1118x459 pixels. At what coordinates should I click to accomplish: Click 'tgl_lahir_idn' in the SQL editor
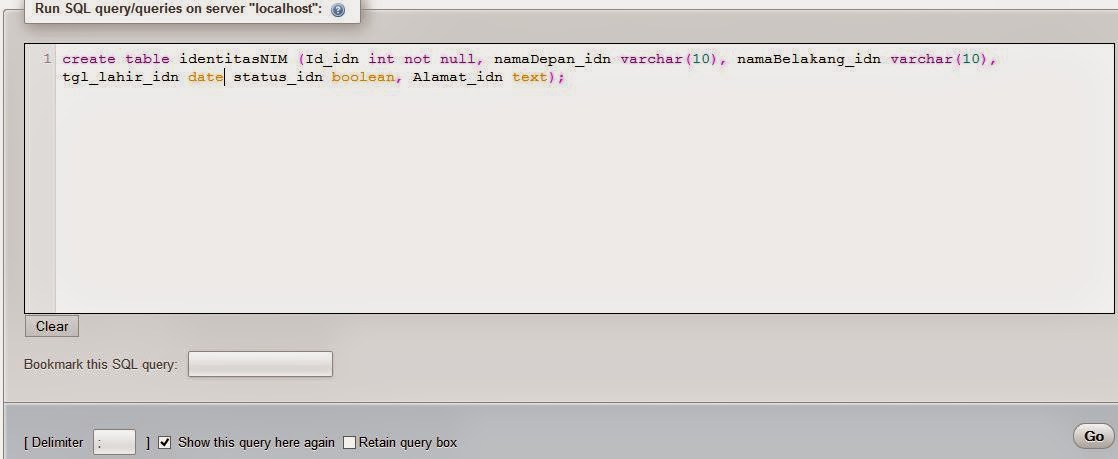tap(121, 78)
